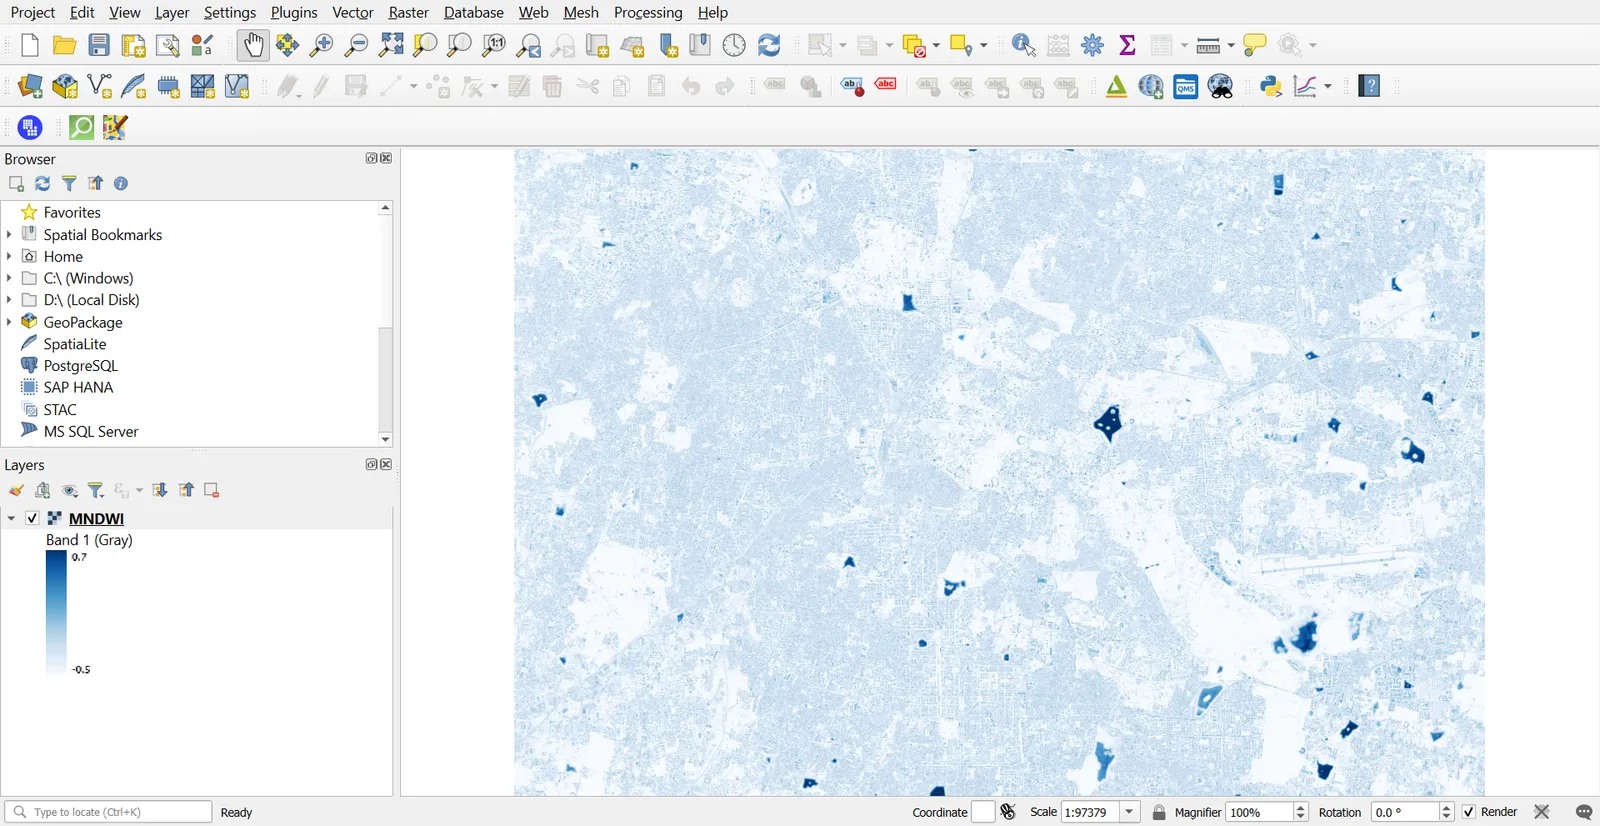Image resolution: width=1600 pixels, height=826 pixels.
Task: Open Data Source Manager icon
Action: coord(30,86)
